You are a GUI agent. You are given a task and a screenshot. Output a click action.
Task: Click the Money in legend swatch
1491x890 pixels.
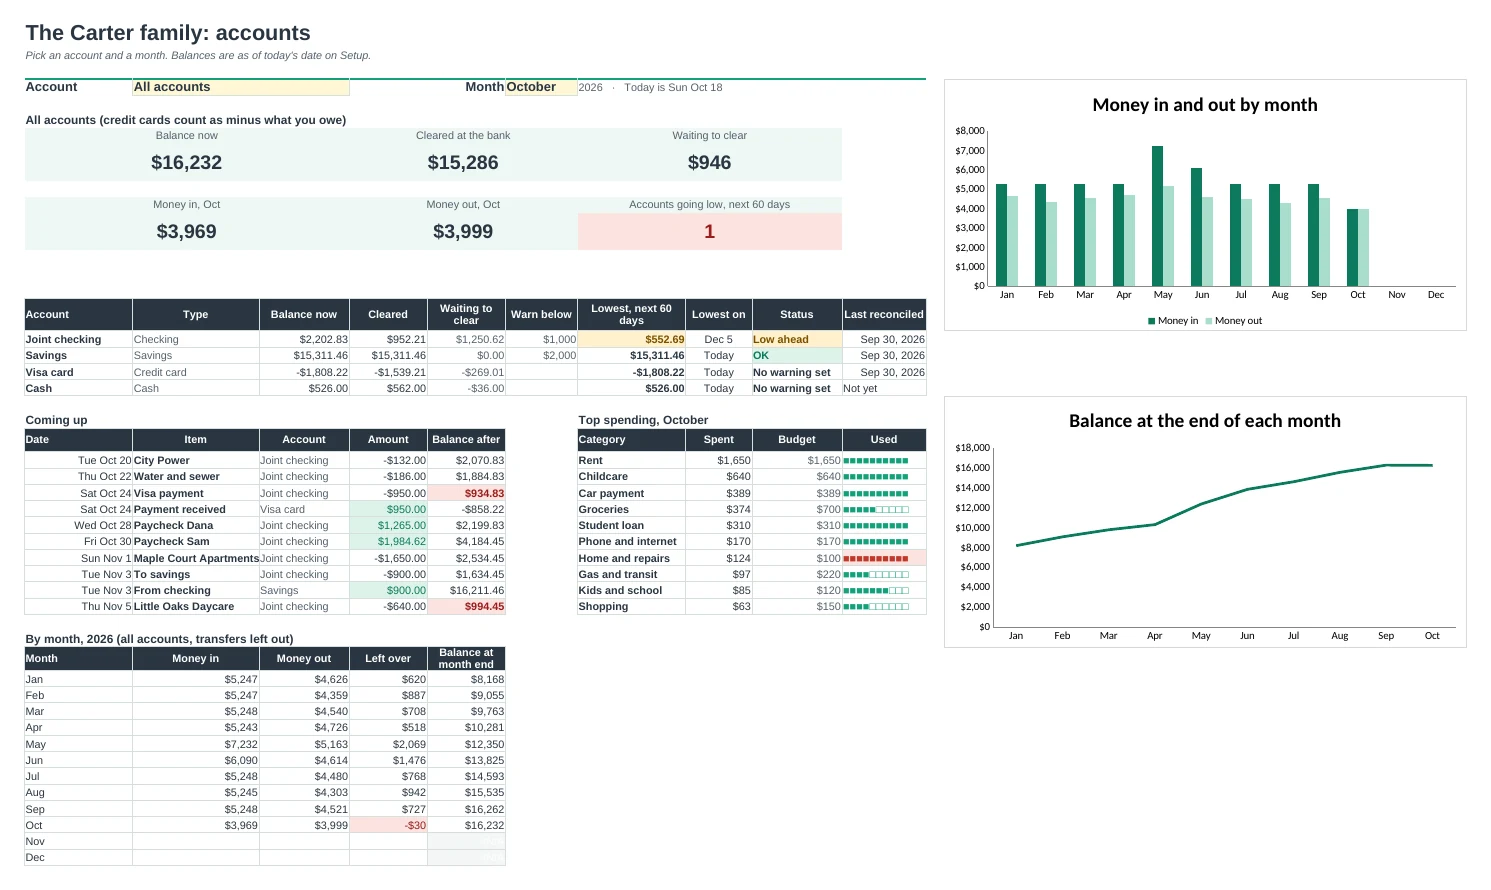tap(1151, 321)
